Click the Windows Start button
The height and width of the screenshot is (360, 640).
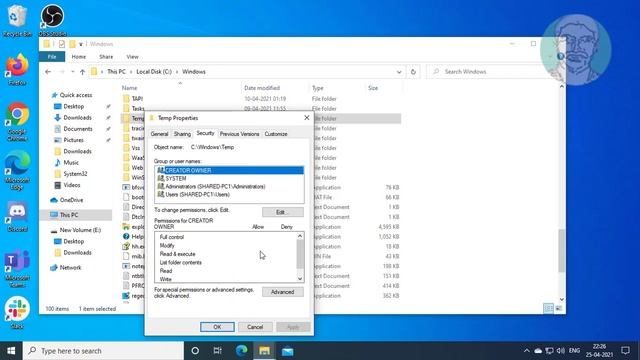11,351
